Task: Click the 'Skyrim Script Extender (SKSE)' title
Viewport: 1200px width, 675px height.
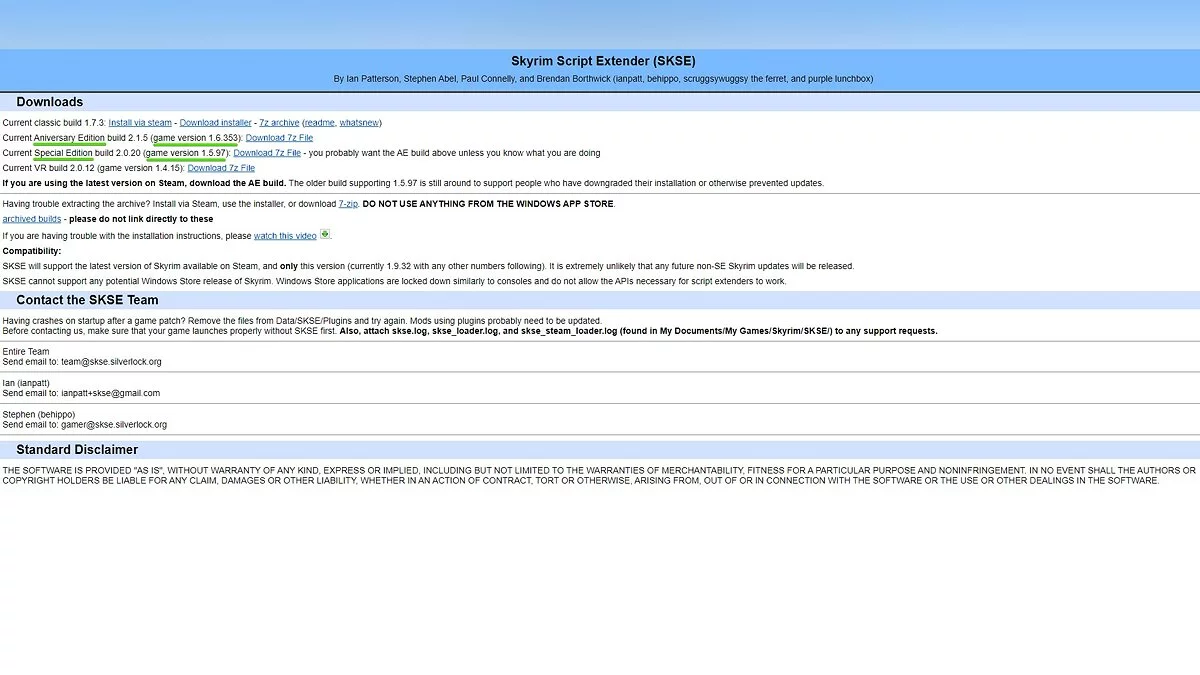Action: [x=603, y=61]
